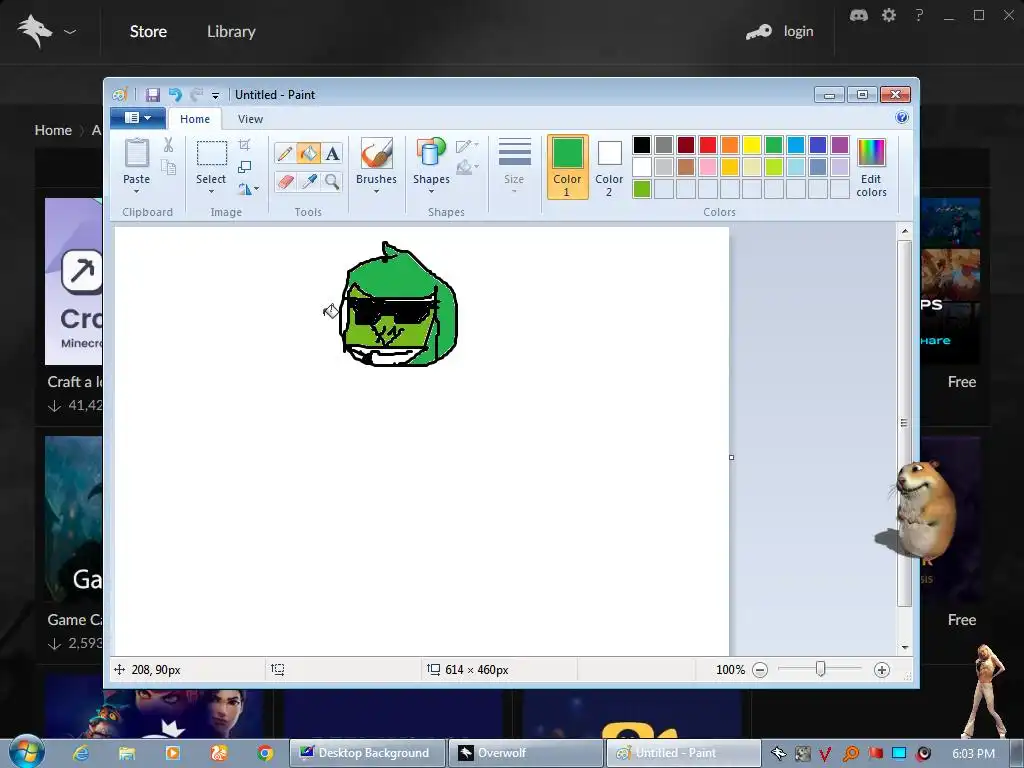Select the Magnifier tool in Paint
The width and height of the screenshot is (1024, 768).
tap(332, 181)
